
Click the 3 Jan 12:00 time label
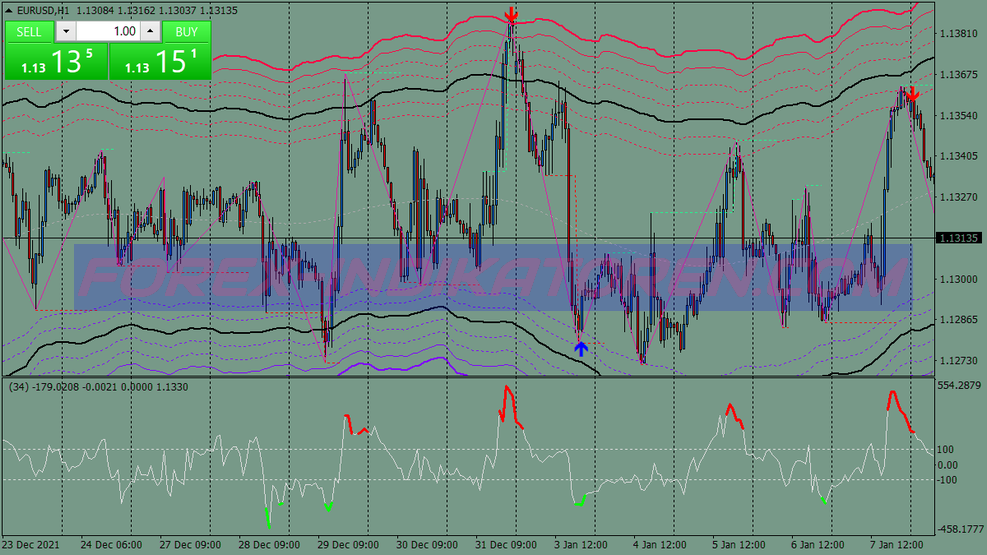point(580,544)
